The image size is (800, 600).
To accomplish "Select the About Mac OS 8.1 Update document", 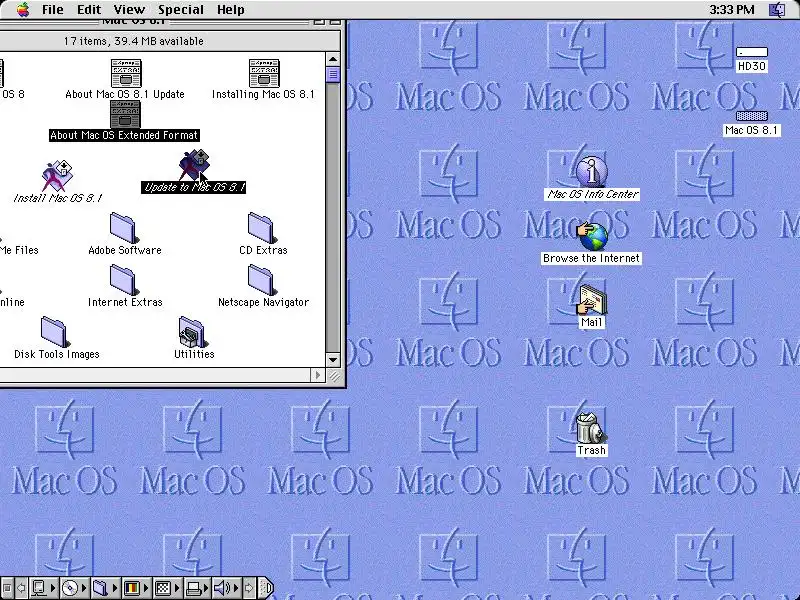I will (125, 79).
